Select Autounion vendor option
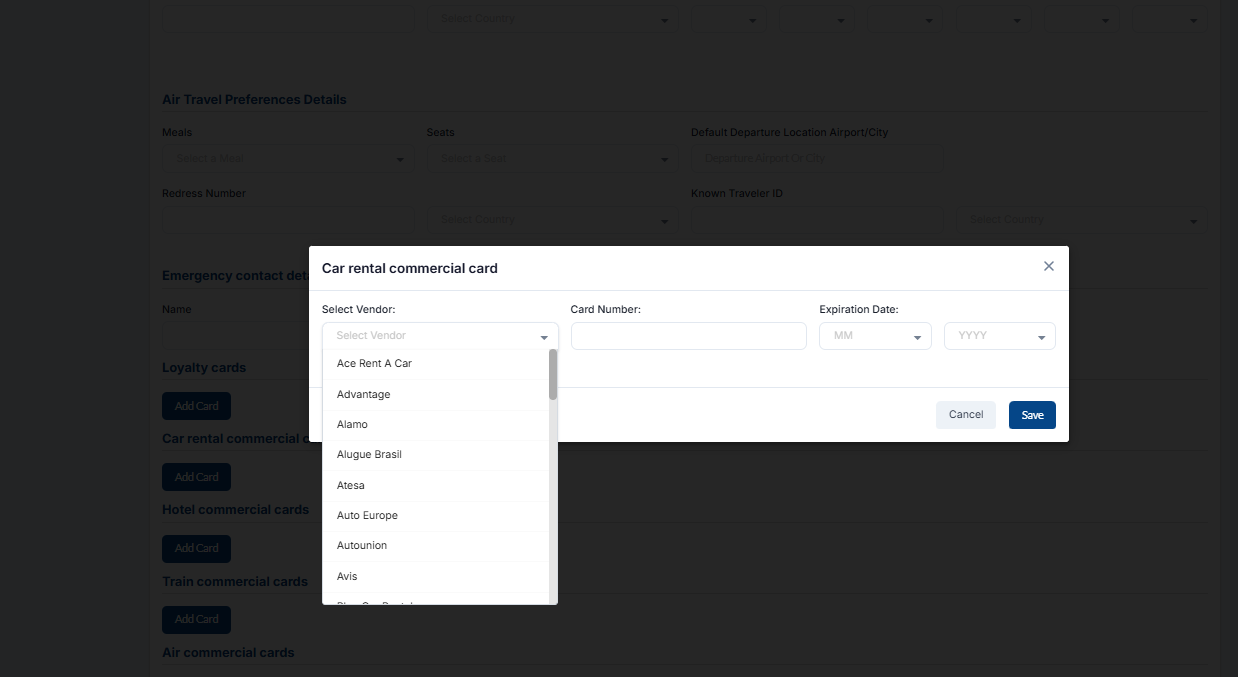 click(x=436, y=546)
